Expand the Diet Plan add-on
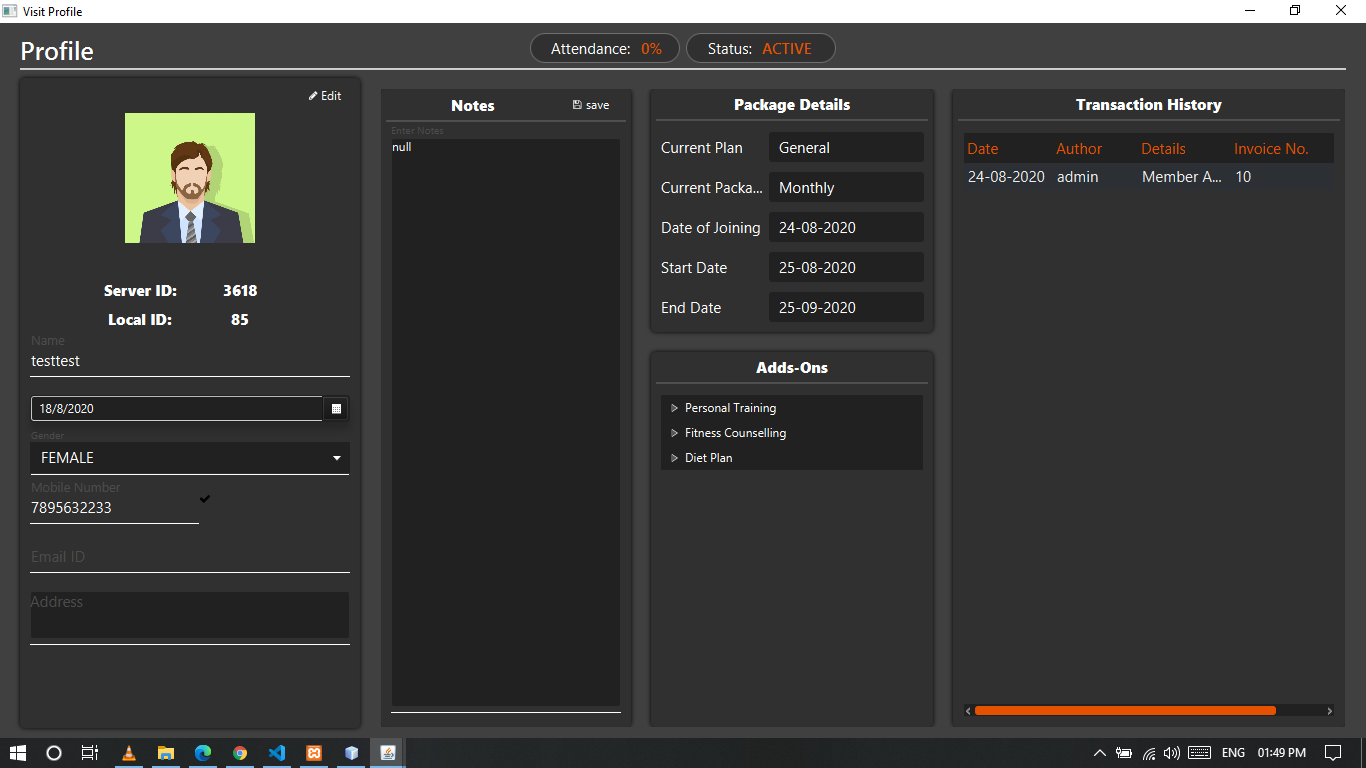 click(674, 458)
